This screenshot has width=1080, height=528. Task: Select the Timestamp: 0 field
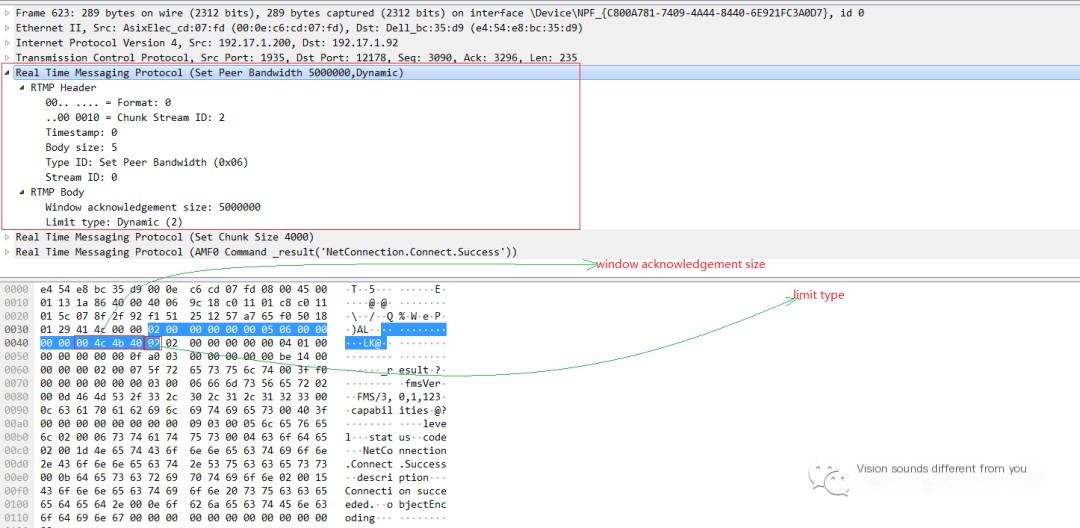pos(81,133)
